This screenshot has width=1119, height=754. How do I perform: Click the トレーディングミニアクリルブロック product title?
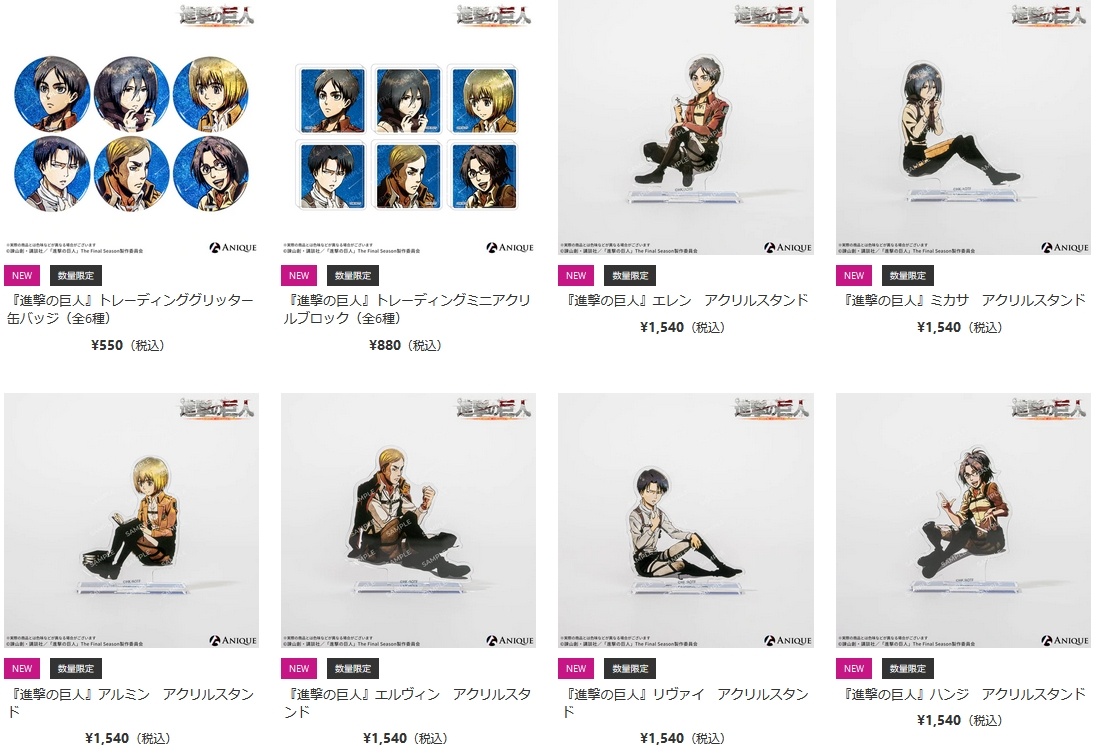[x=408, y=309]
